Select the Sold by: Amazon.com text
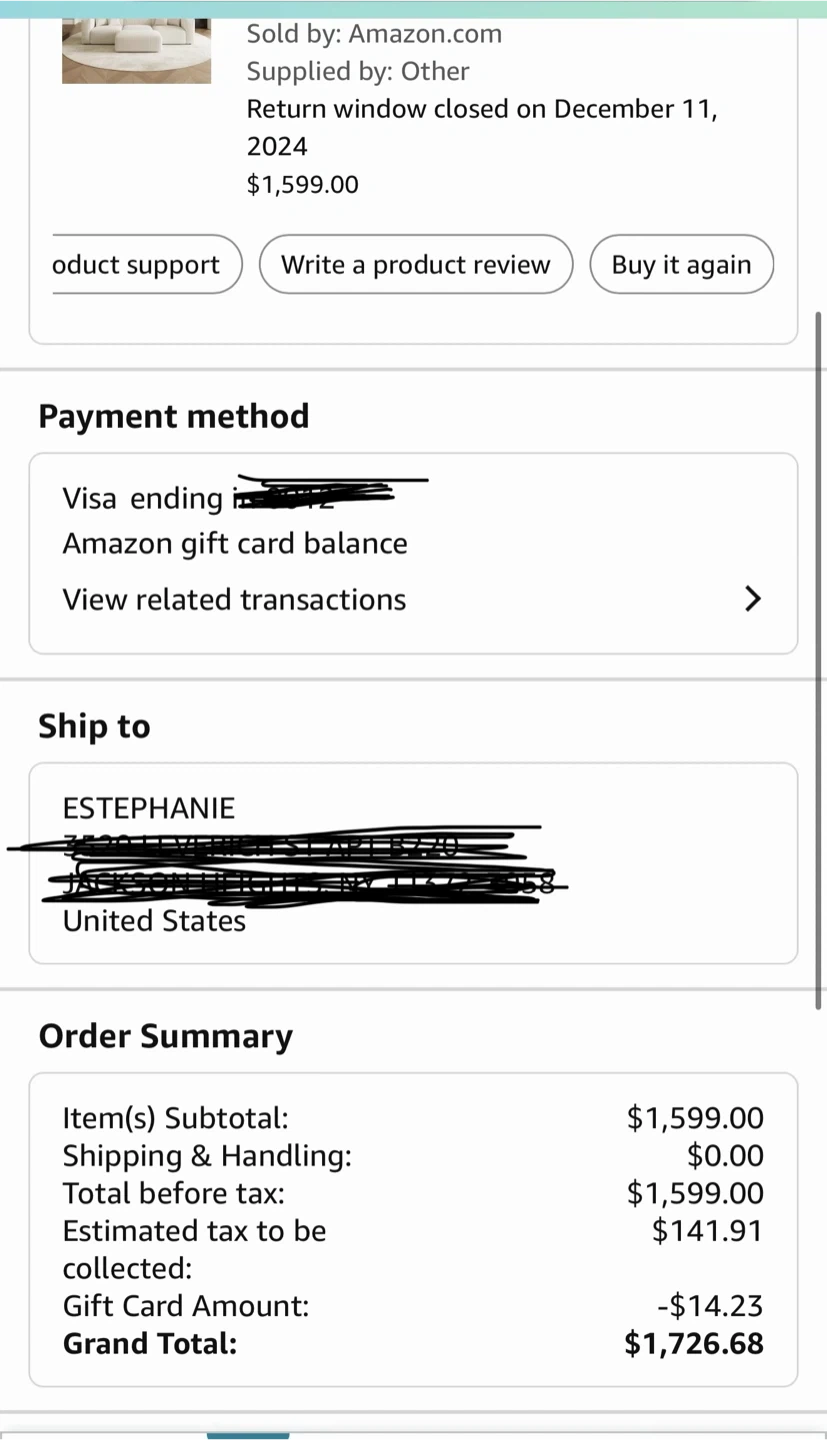 point(374,34)
